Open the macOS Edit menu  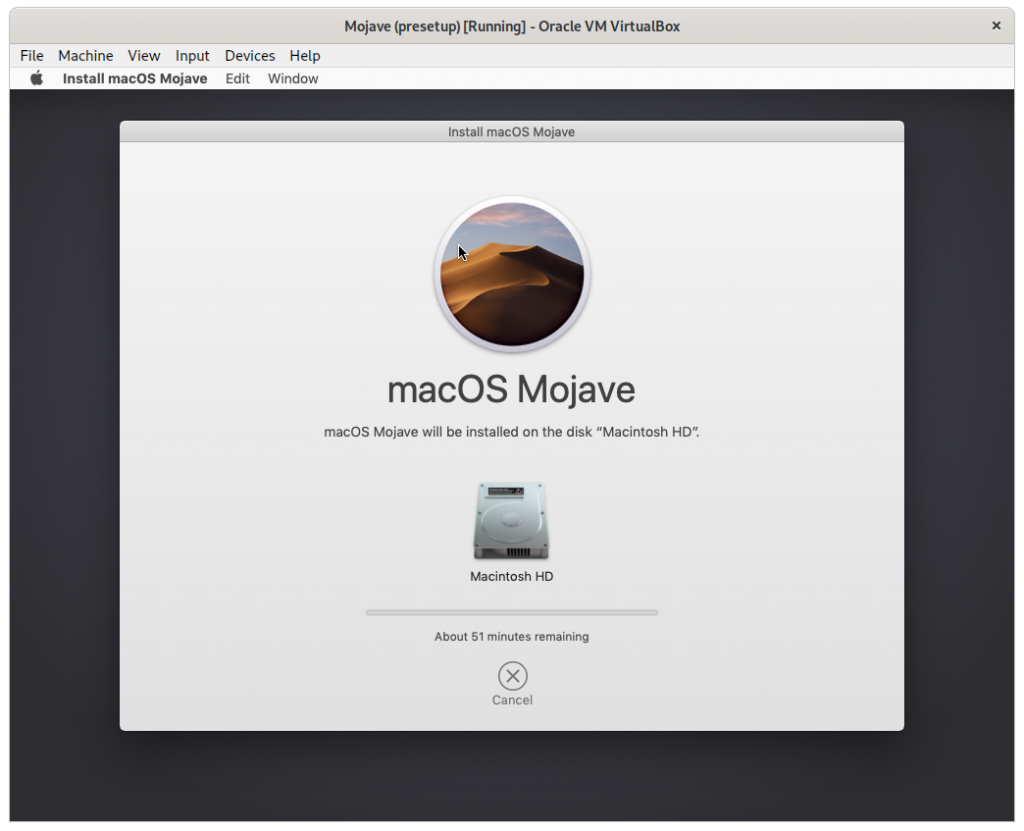click(x=238, y=79)
